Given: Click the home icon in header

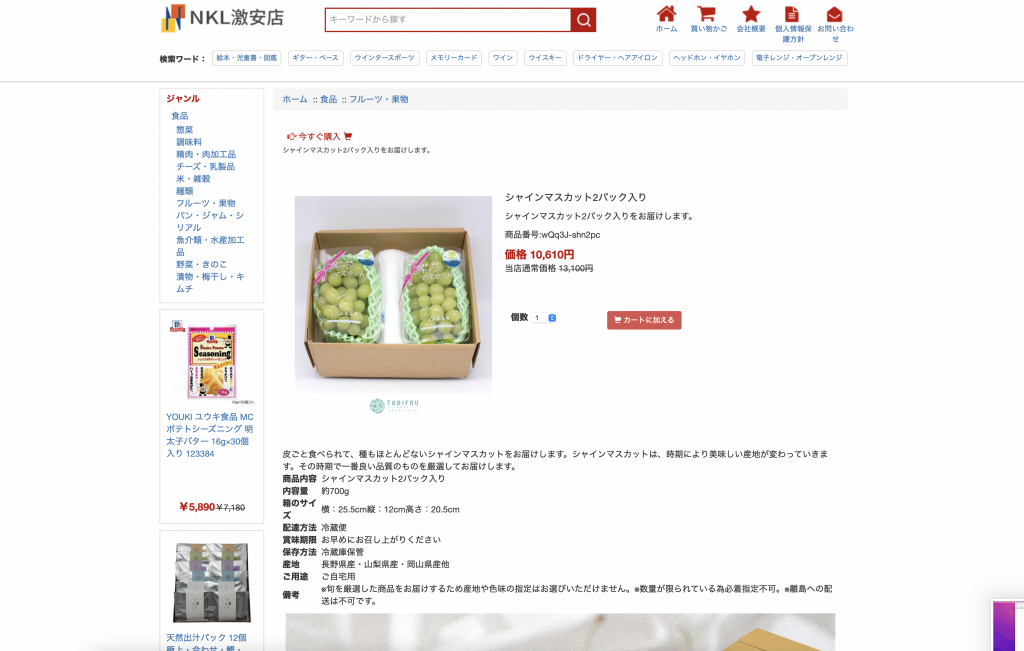Looking at the screenshot, I should 666,13.
